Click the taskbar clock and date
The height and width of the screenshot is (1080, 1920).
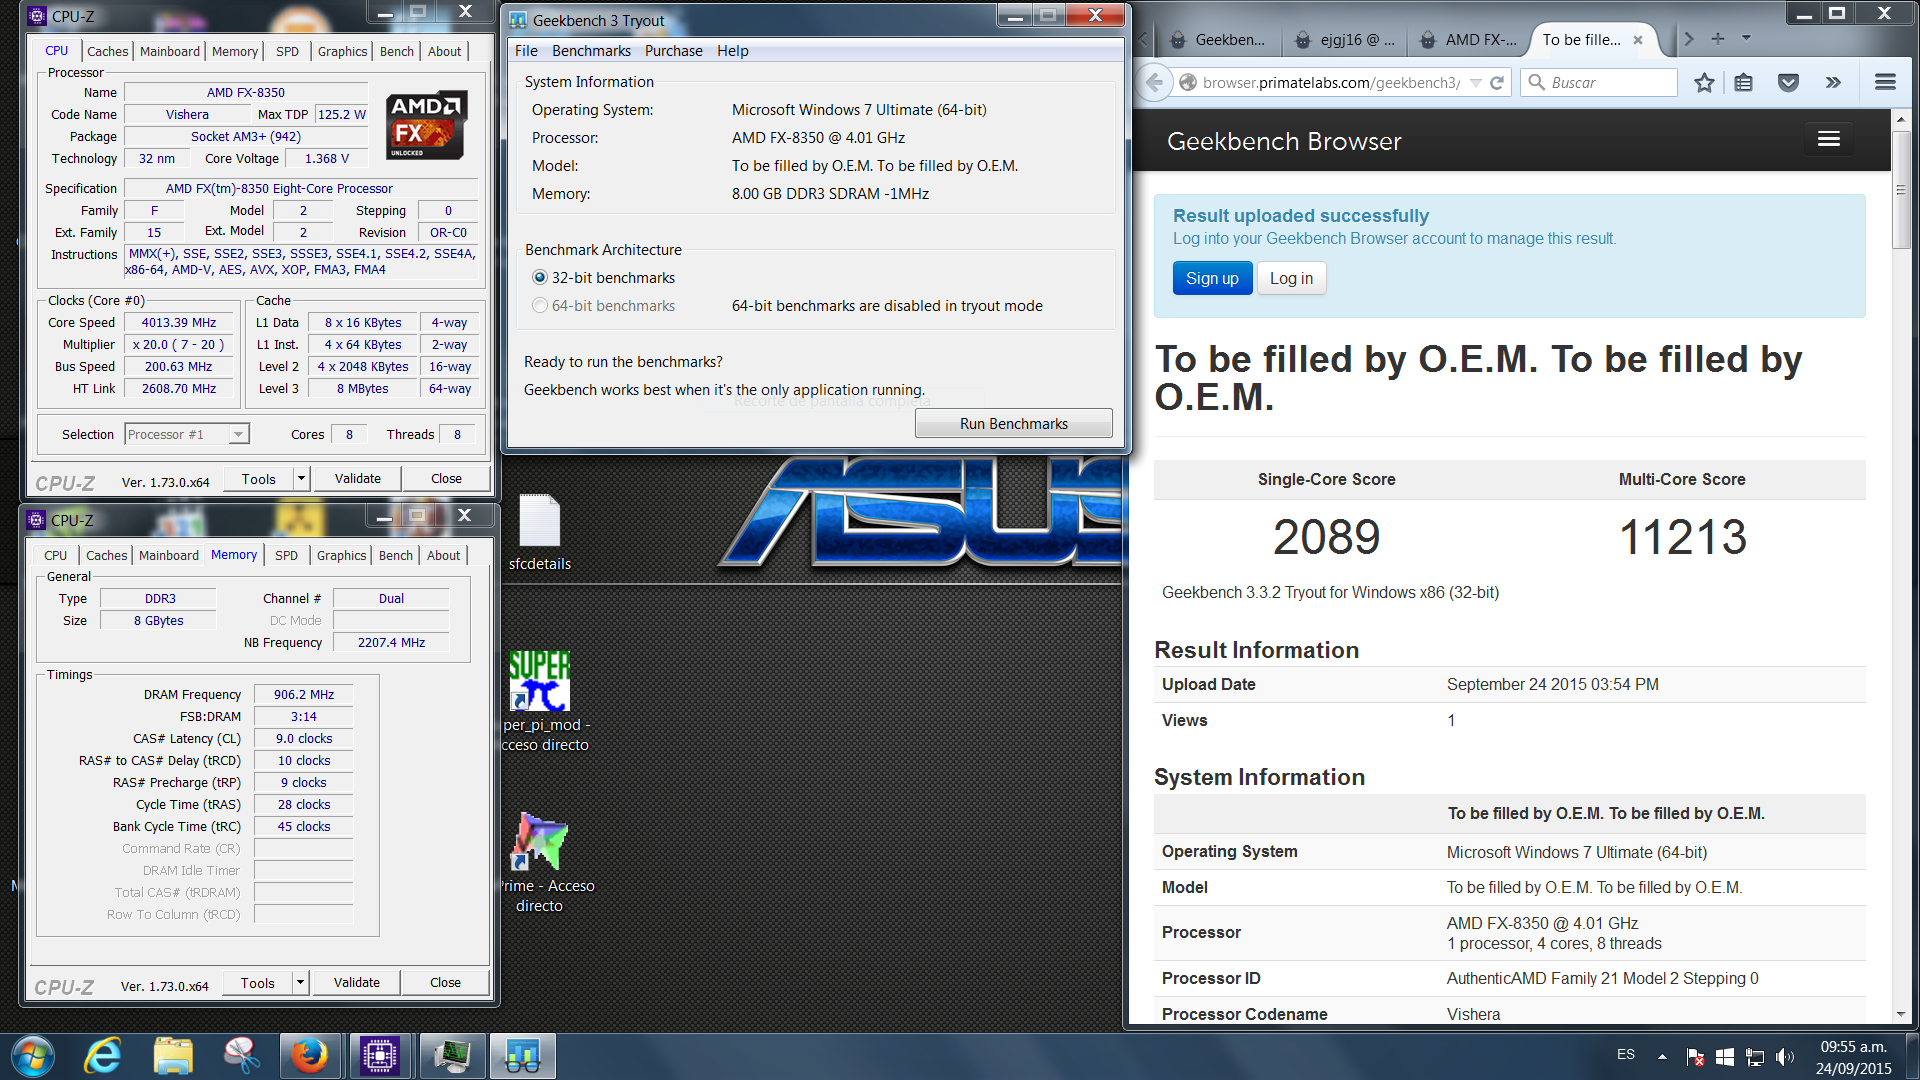[x=1853, y=1057]
